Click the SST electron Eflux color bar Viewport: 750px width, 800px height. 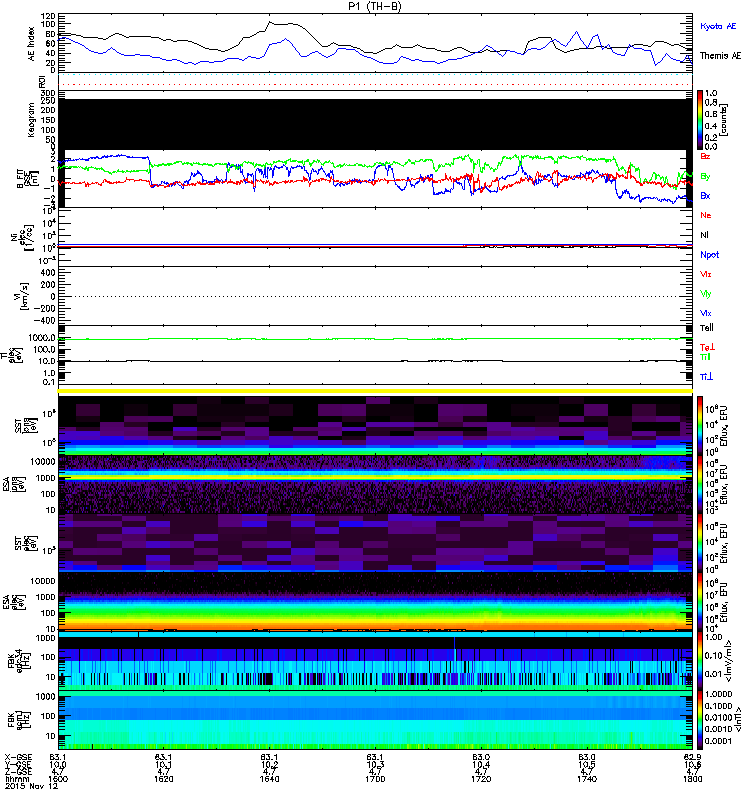point(700,543)
